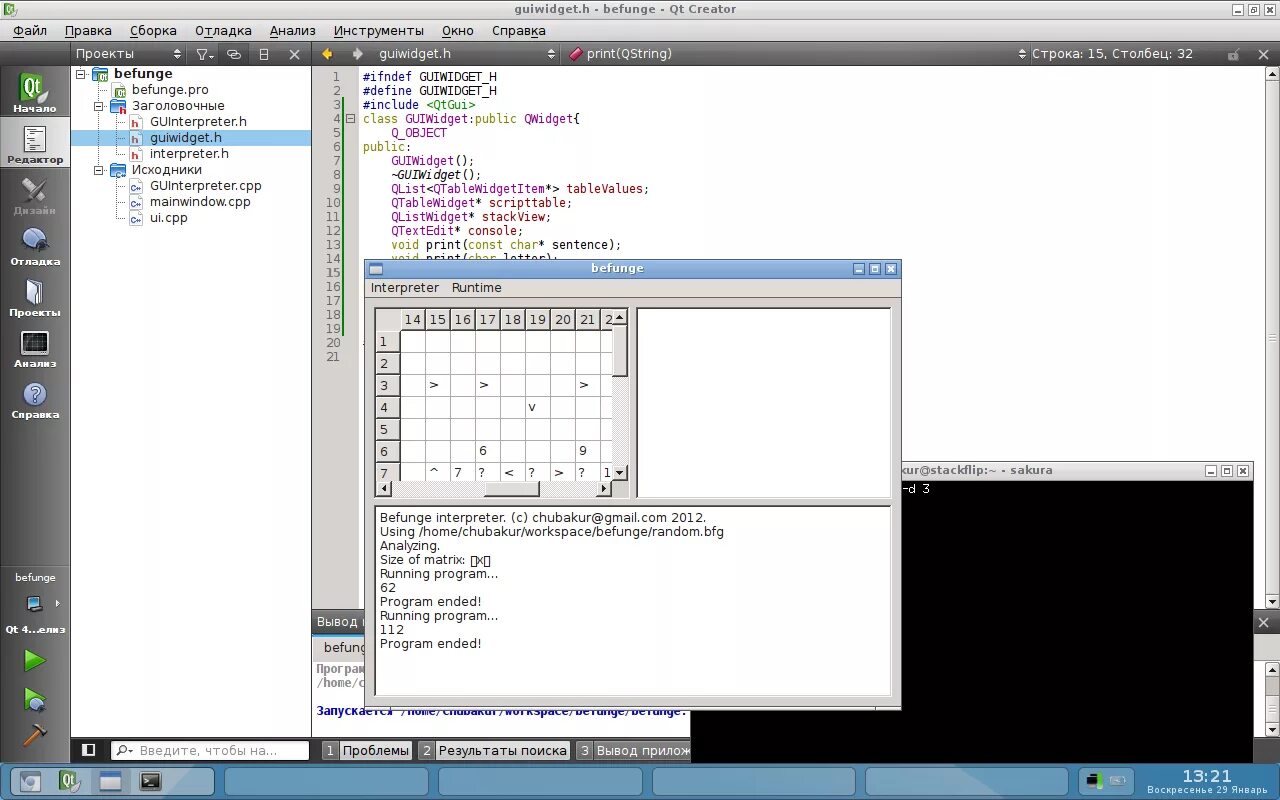Image resolution: width=1280 pixels, height=800 pixels.
Task: Build project with the hammer icon
Action: pos(35,735)
